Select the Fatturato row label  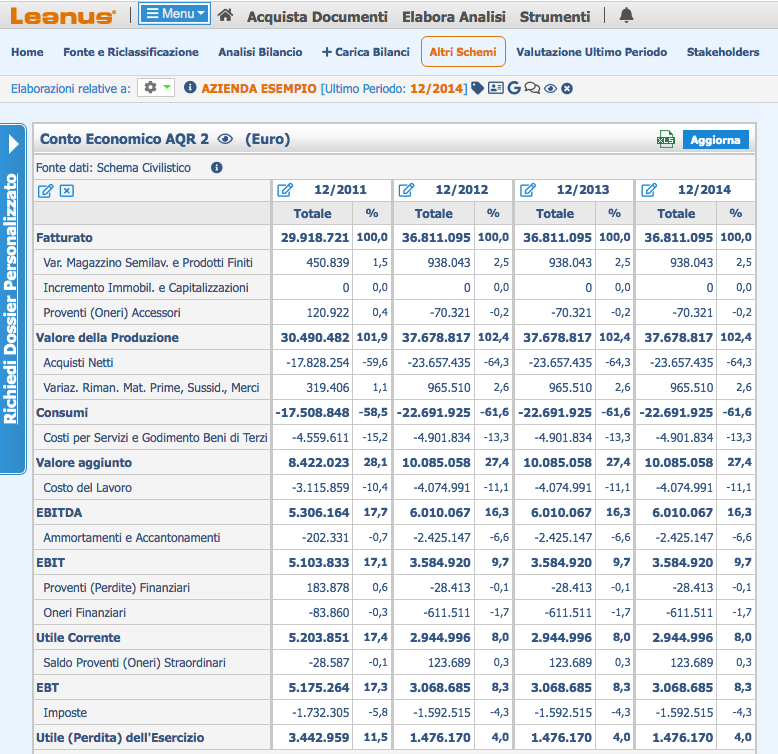point(64,238)
